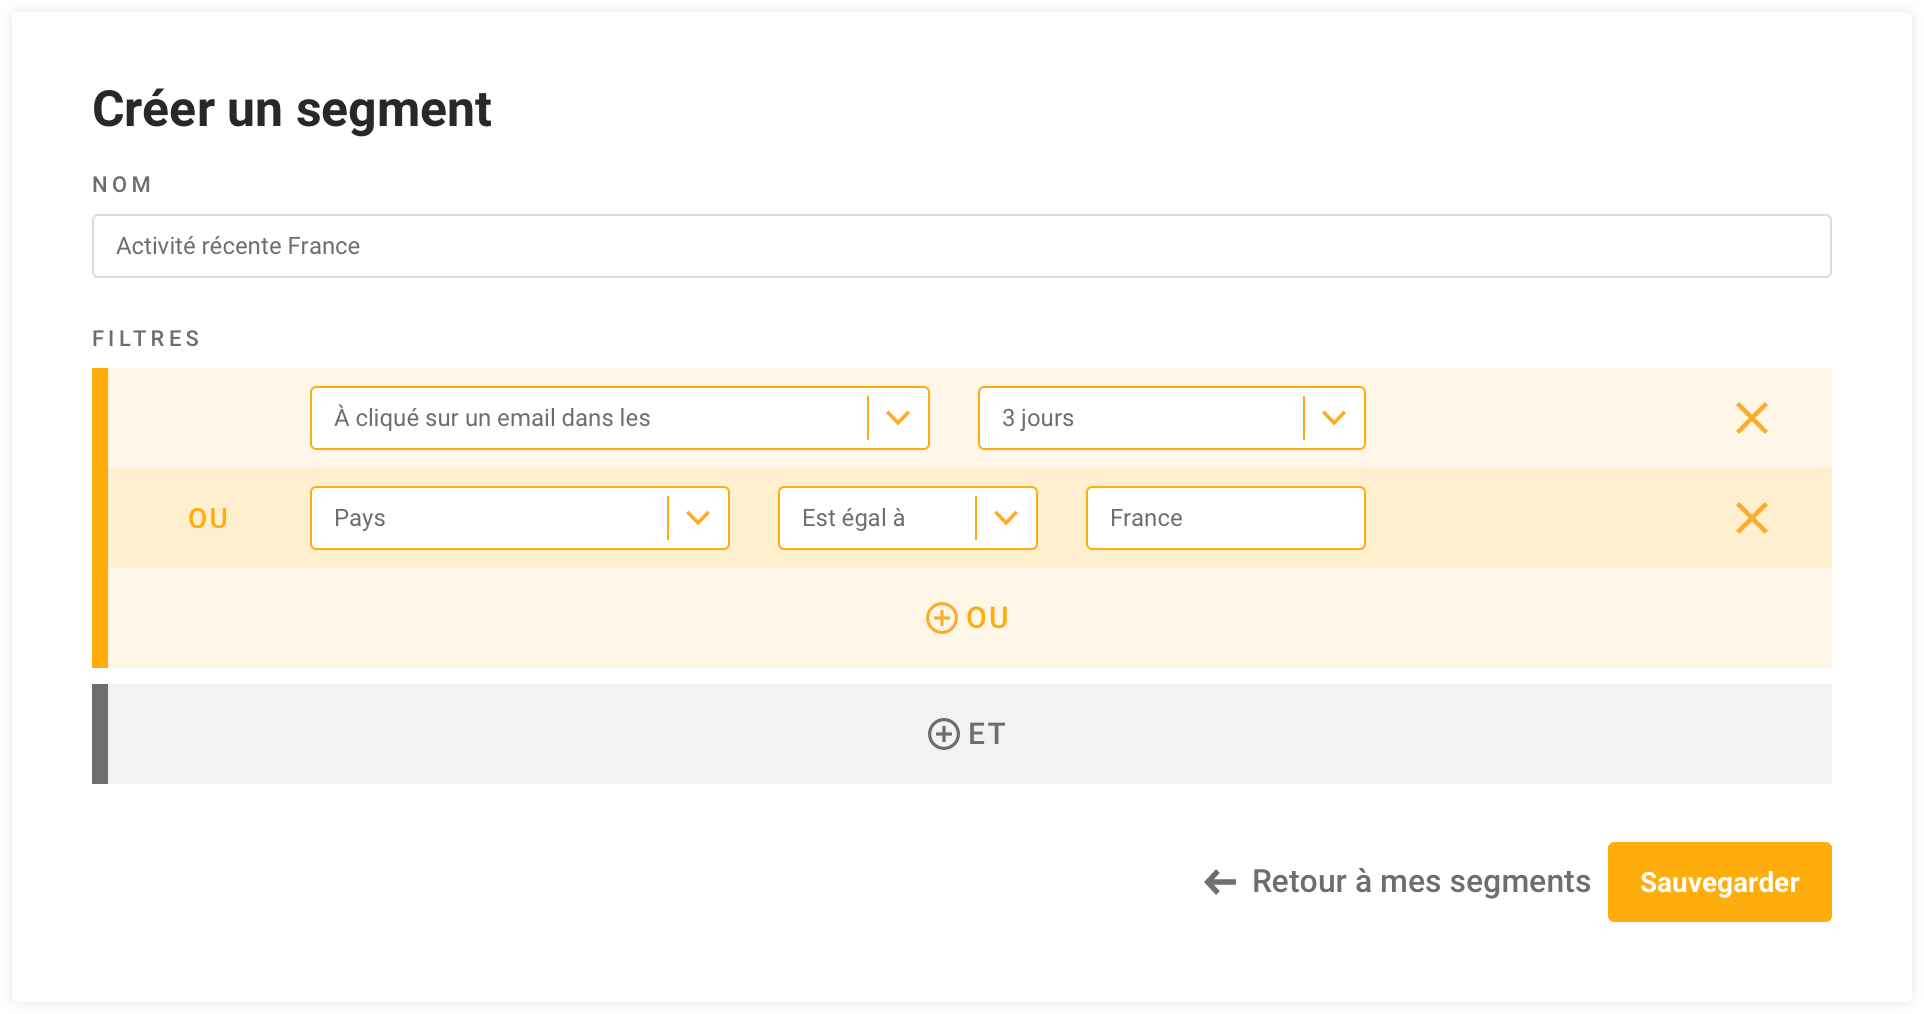Click the plus icon beside OU

point(941,618)
